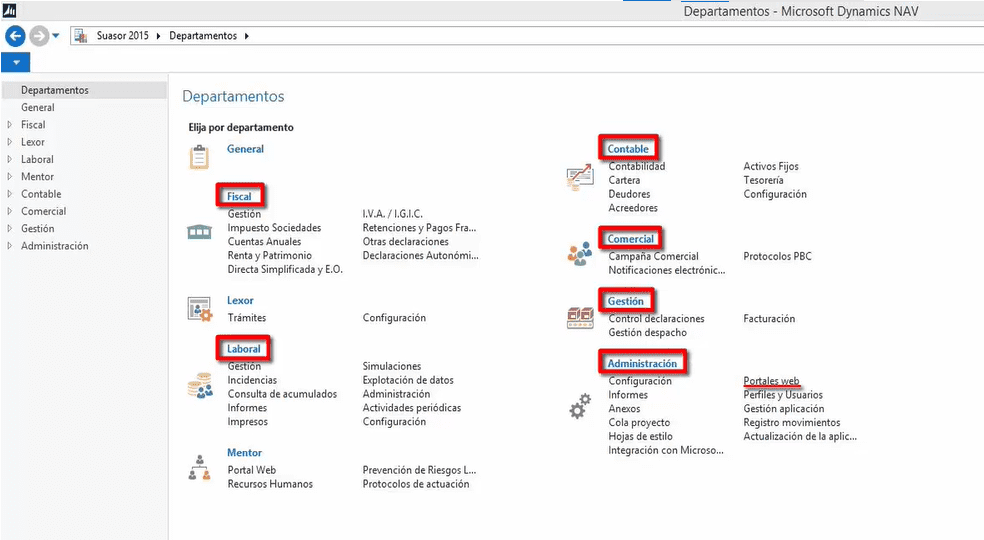Screen dimensions: 984x540
Task: Open I.V.A. / I.G.I.C. link
Action: pos(392,214)
